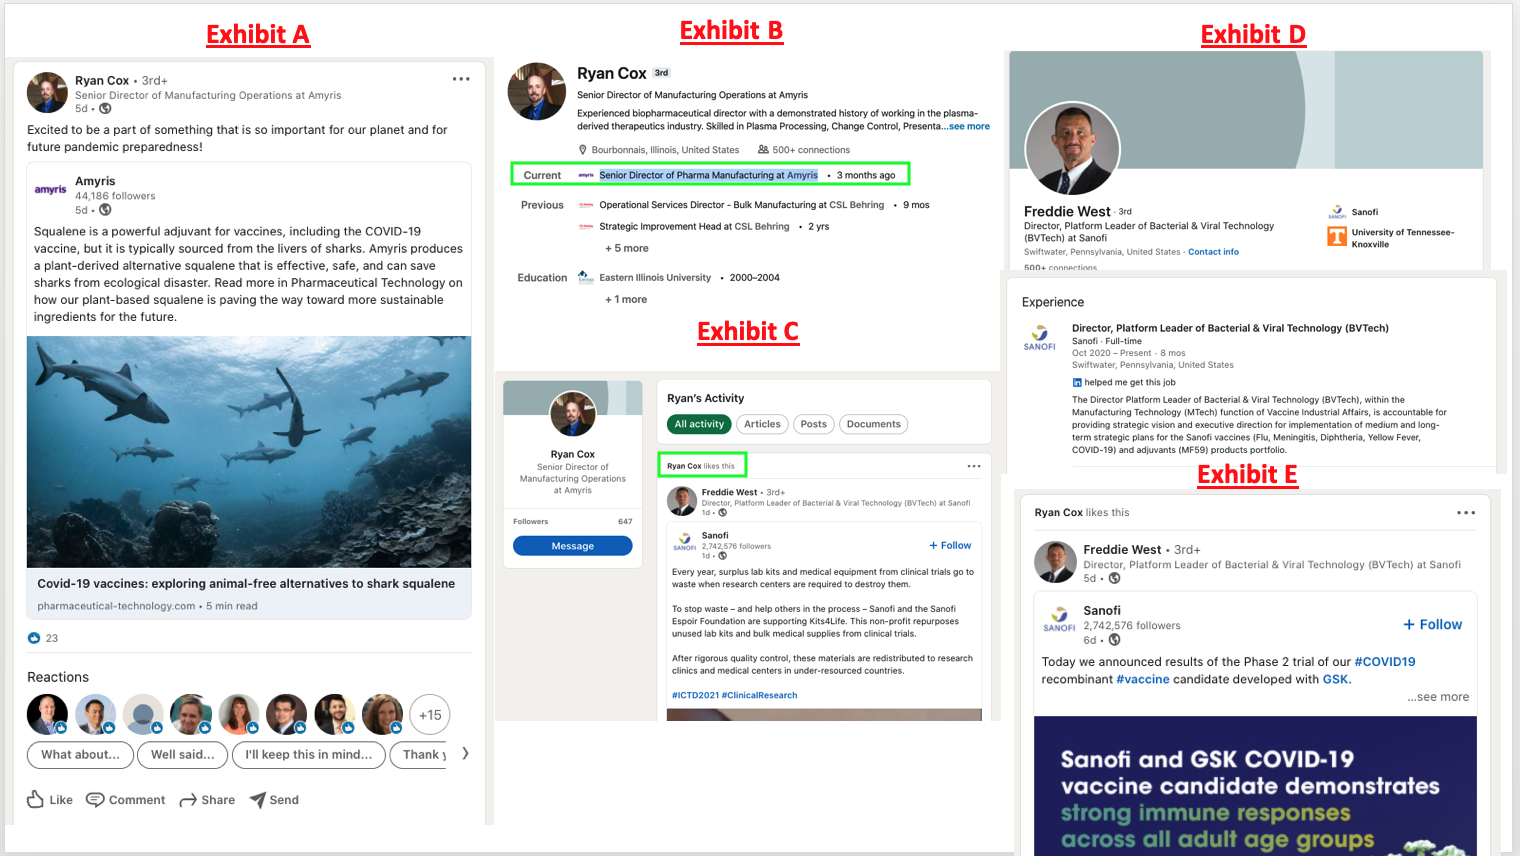1520x856 pixels.
Task: Expand '+ 1 more' education entries
Action: click(626, 299)
